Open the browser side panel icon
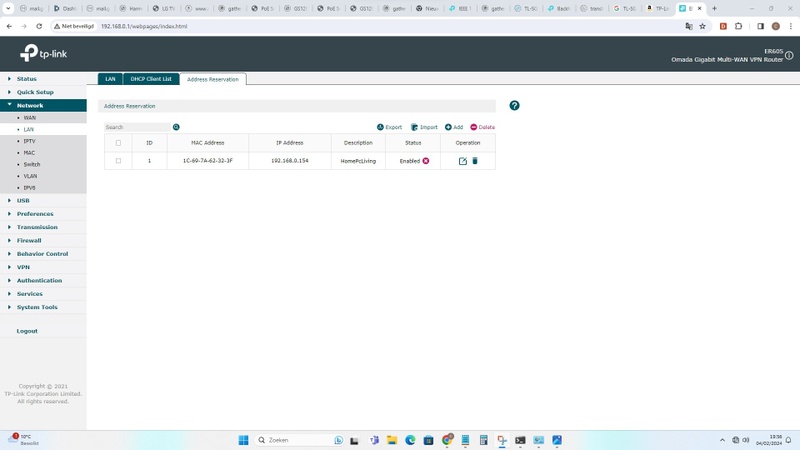This screenshot has width=800, height=450. point(760,26)
